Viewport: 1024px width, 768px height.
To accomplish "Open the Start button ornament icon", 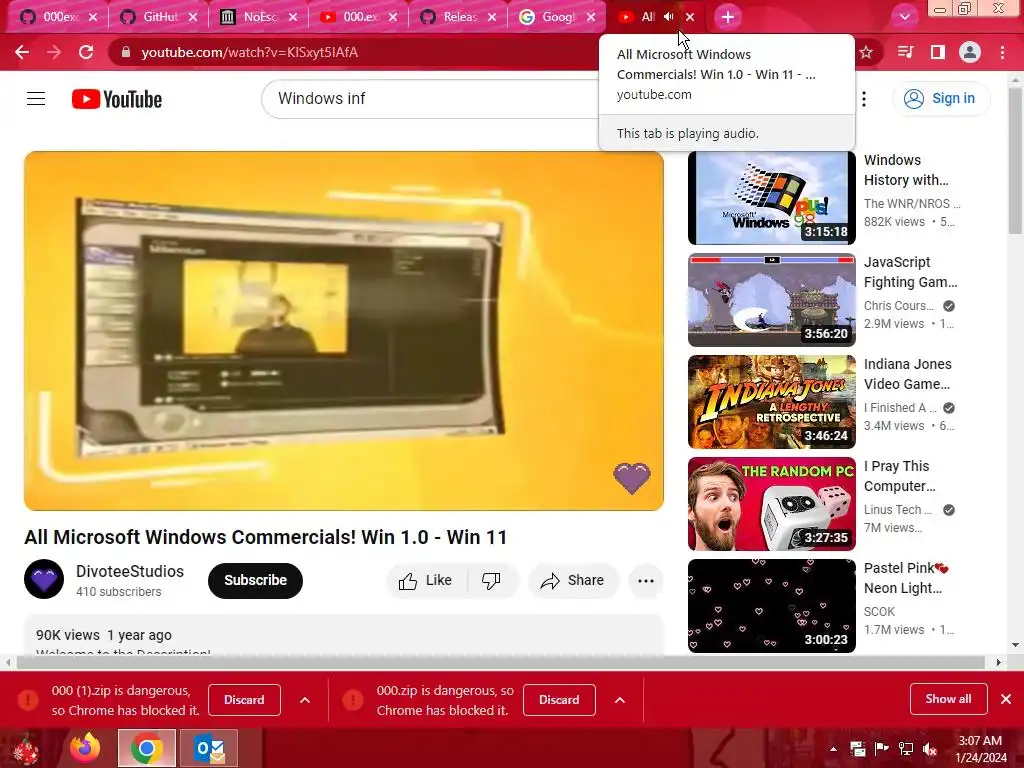I will 26,750.
